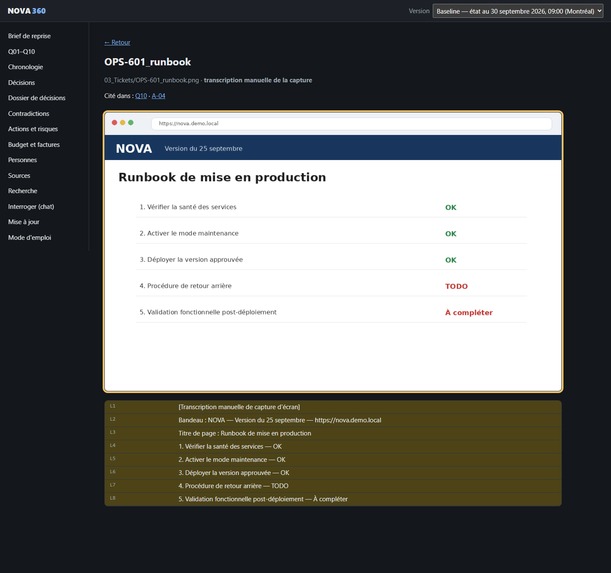Open Interroger (chat)
Viewport: 611px width, 573px height.
pos(31,207)
